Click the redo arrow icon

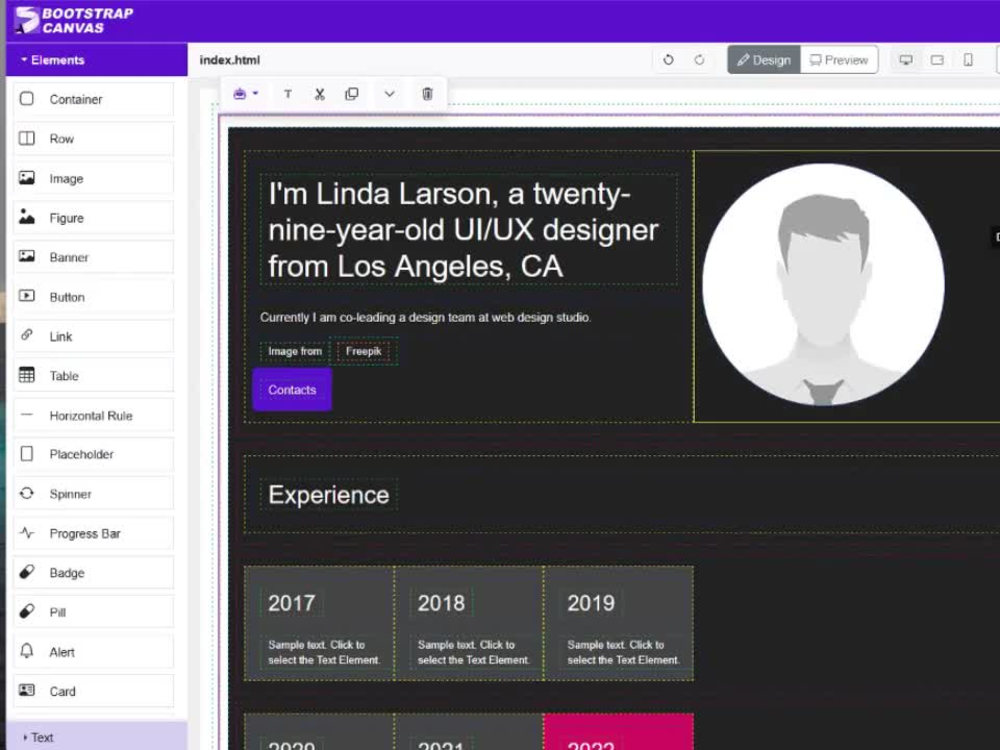point(700,60)
